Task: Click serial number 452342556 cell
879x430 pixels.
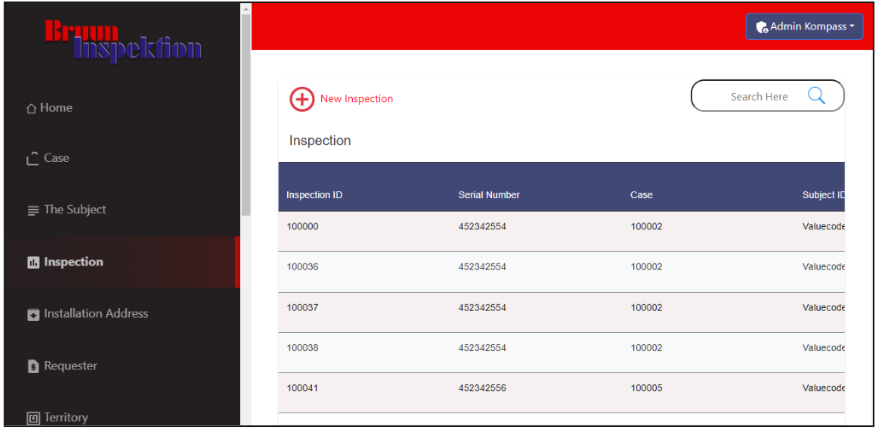Action: tap(482, 388)
